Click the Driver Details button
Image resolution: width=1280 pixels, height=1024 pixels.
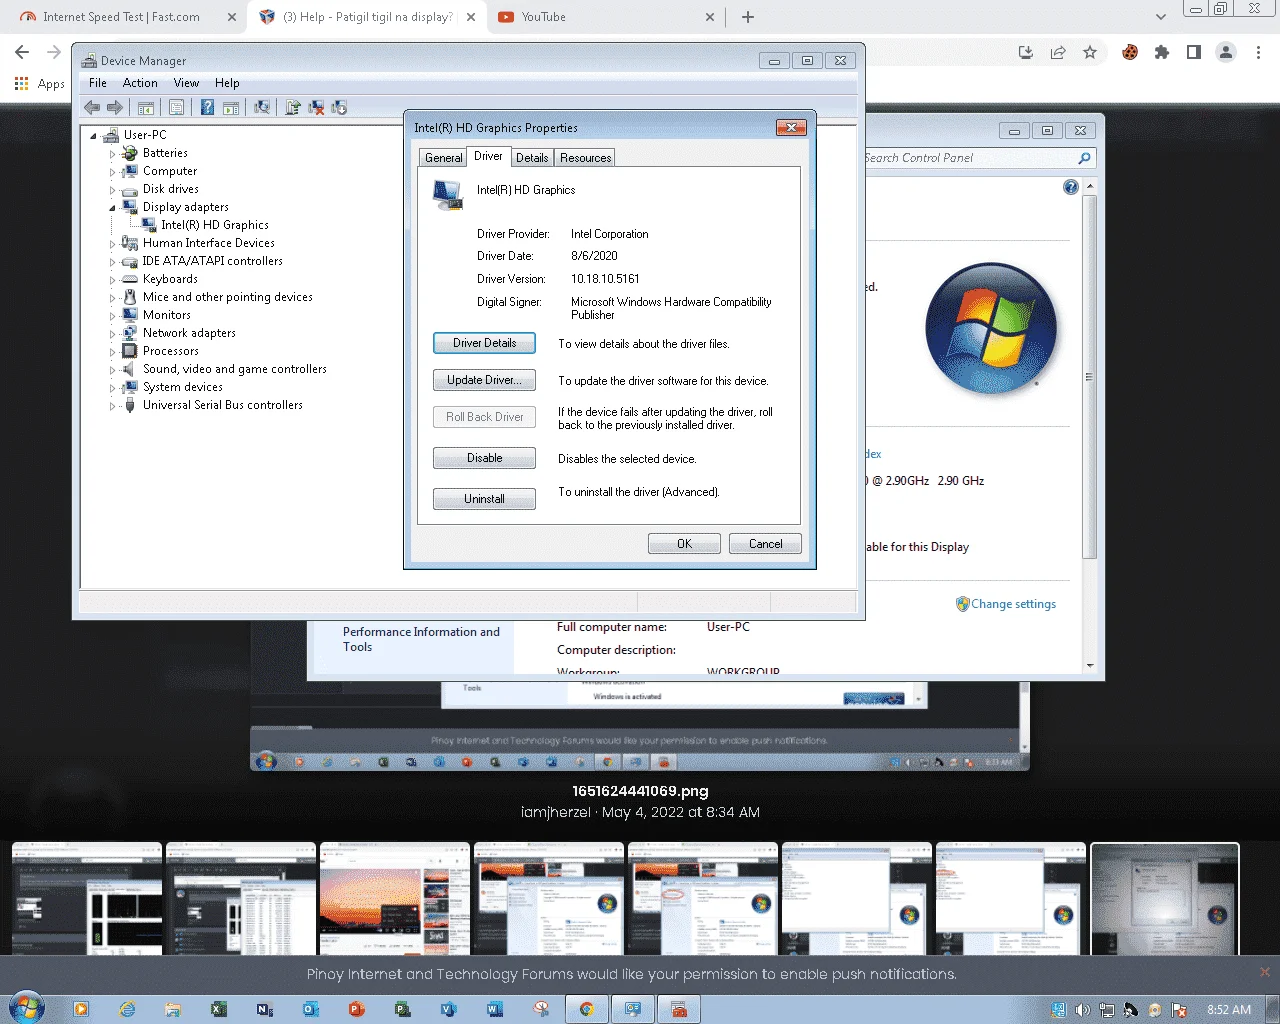[484, 343]
